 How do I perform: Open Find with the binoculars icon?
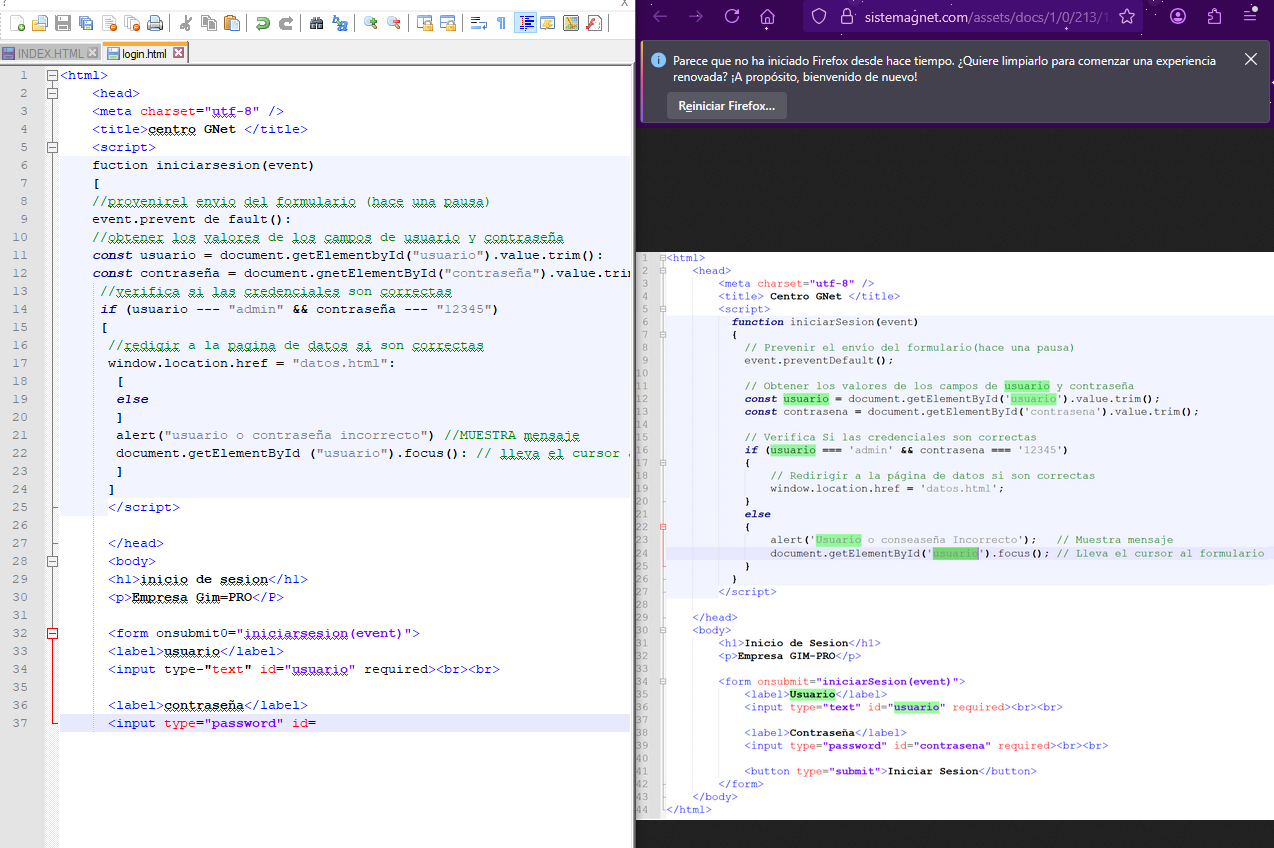pos(317,23)
